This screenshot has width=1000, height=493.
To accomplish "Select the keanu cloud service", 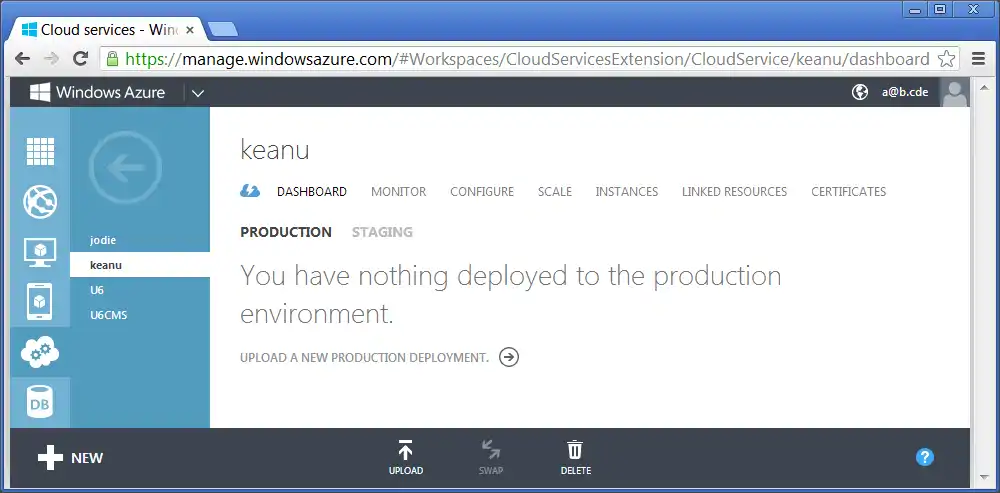I will pos(140,265).
